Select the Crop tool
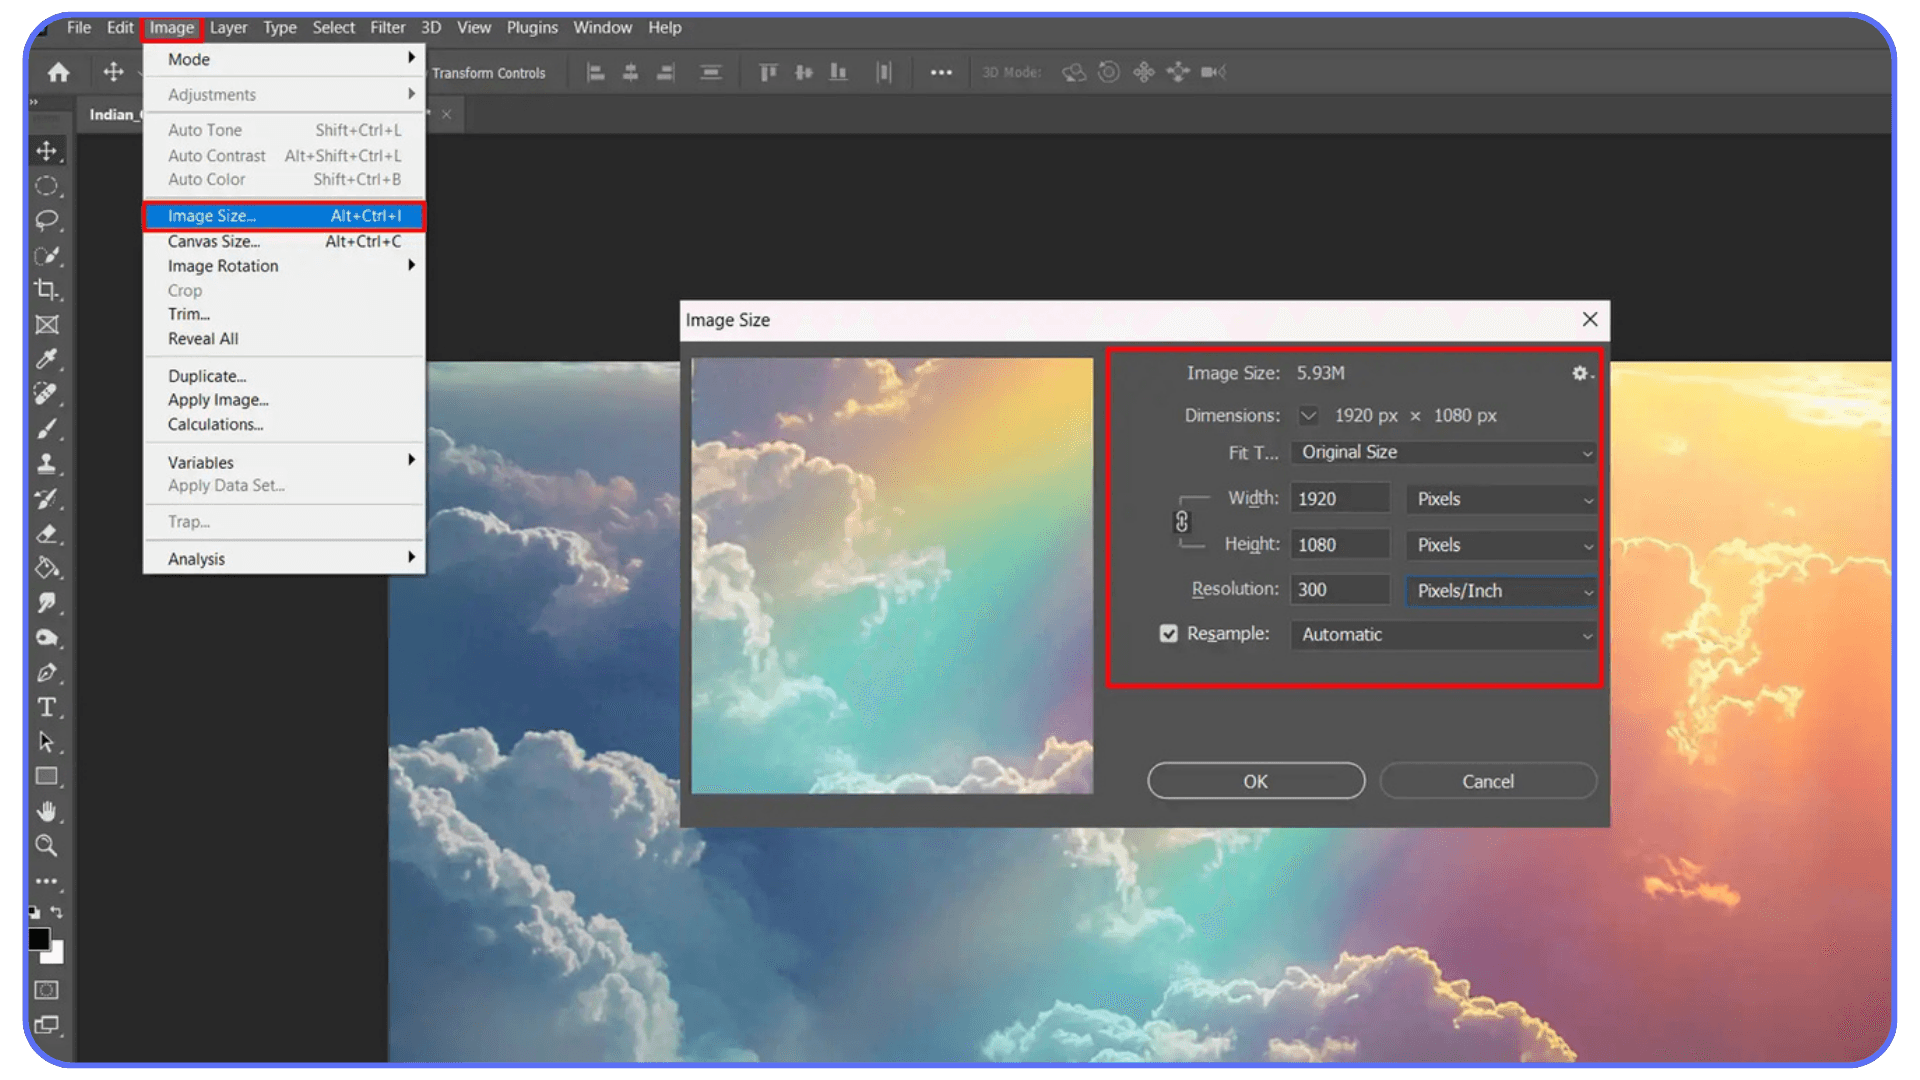This screenshot has height=1080, width=1920. (x=46, y=290)
